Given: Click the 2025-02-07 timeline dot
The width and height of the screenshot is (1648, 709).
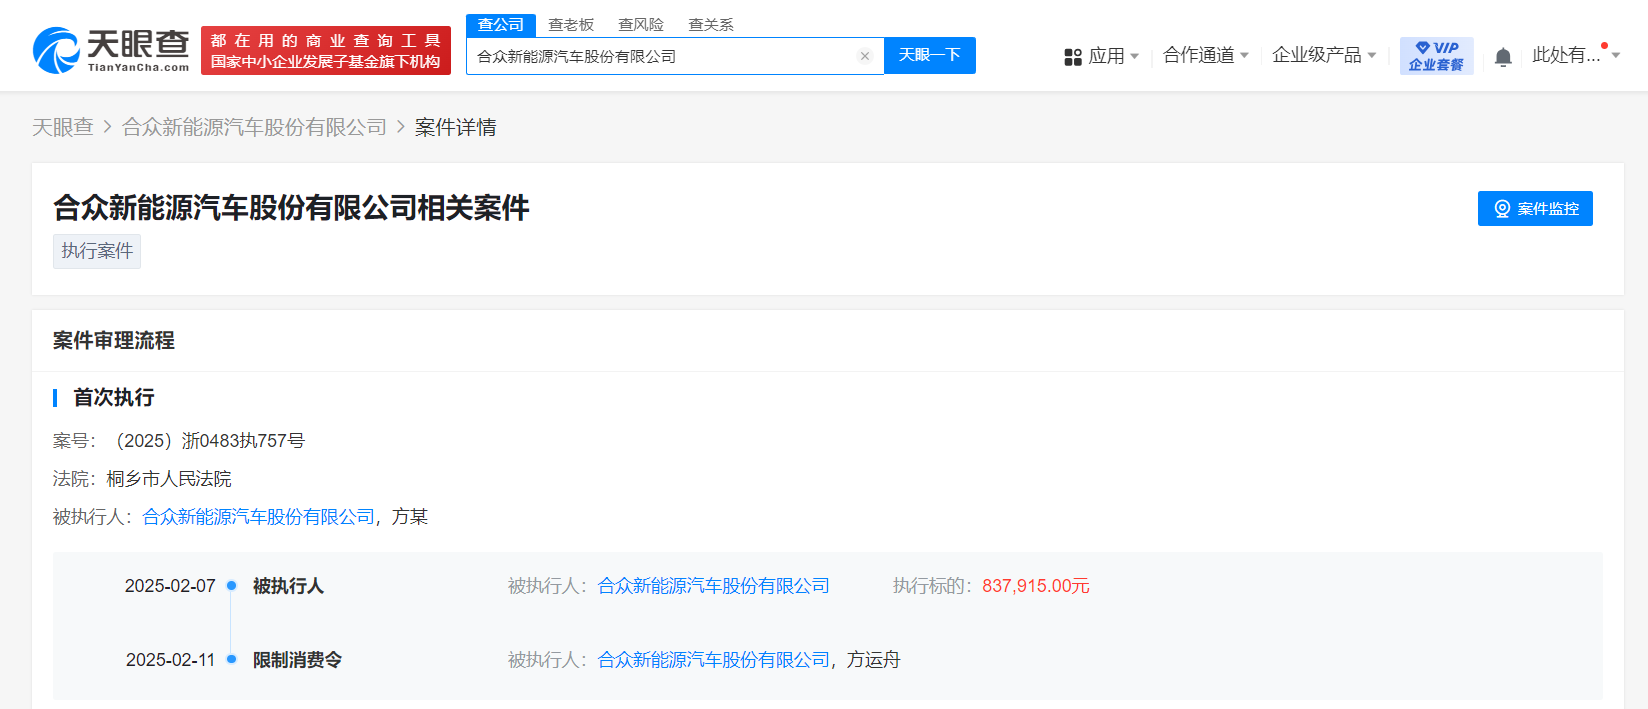Looking at the screenshot, I should click(231, 586).
